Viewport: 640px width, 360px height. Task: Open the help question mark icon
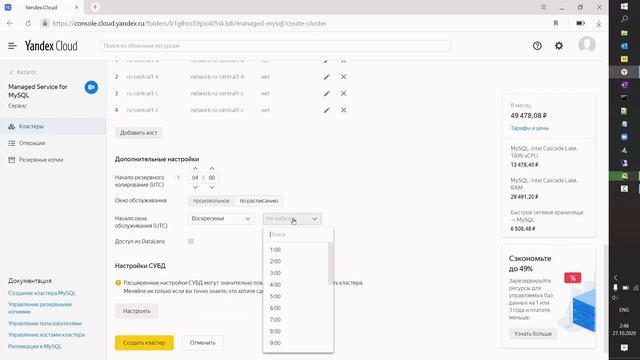pyautogui.click(x=537, y=46)
